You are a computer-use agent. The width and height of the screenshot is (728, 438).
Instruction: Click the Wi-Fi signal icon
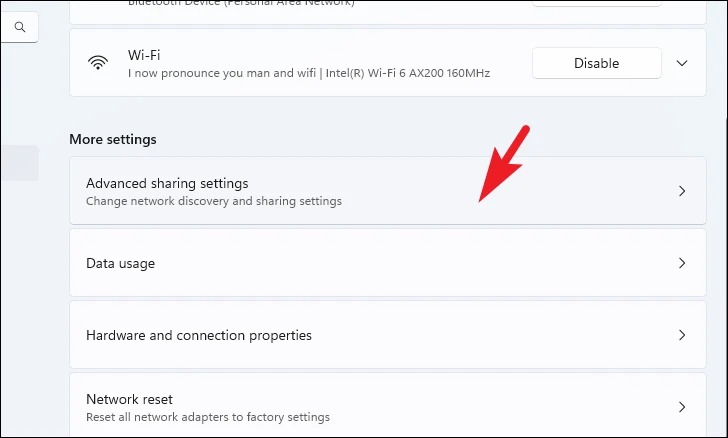(98, 62)
